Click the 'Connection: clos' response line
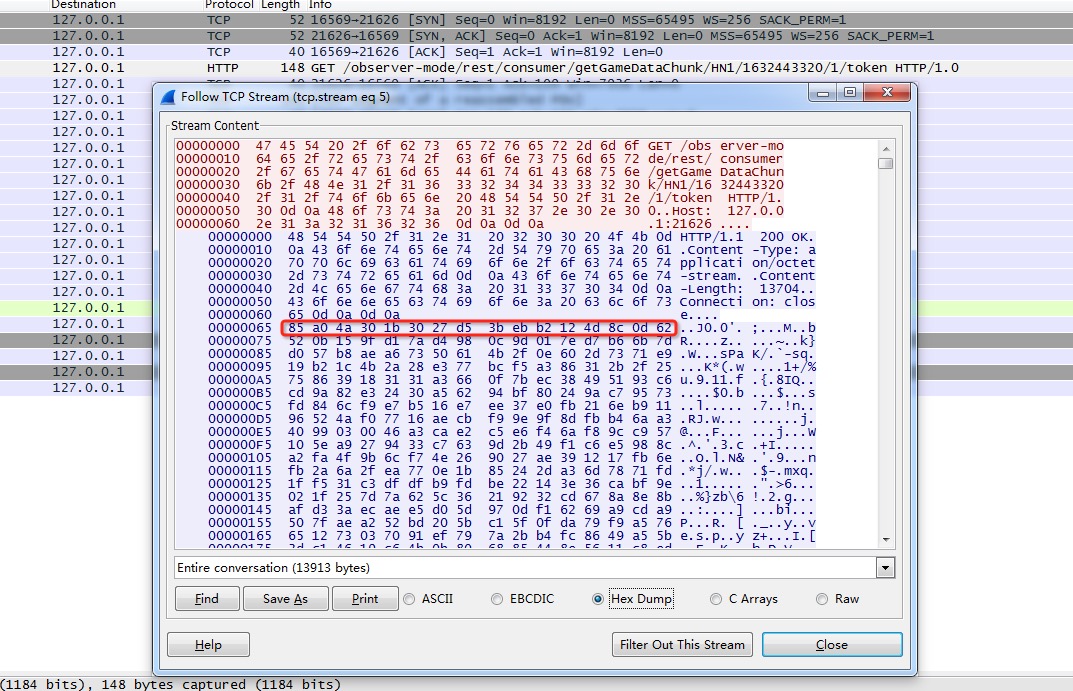The height and width of the screenshot is (691, 1073). pos(512,302)
